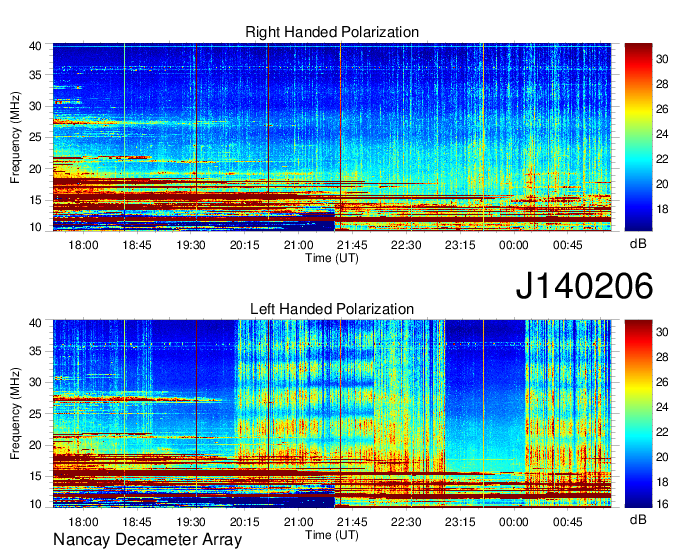Viewport: 680px width, 552px height.
Task: Click the Left Handed Polarization plot title
Action: [332, 309]
